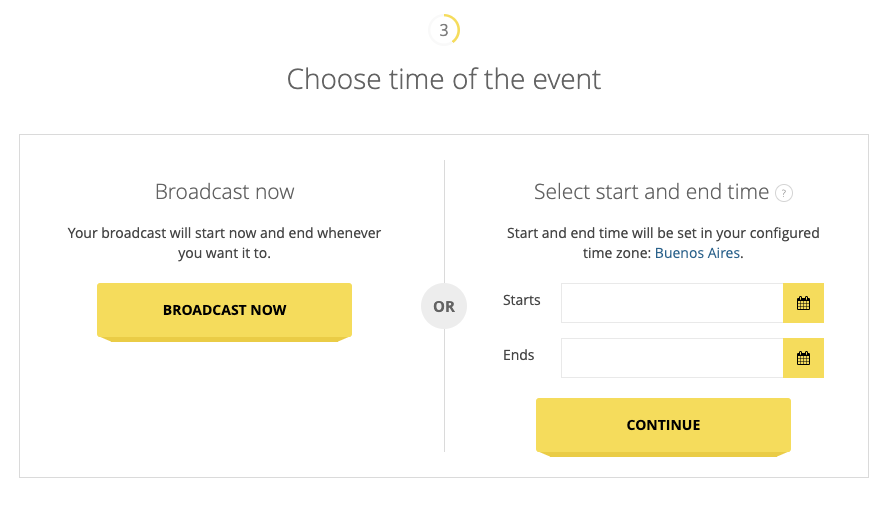This screenshot has height=508, width=890.
Task: Click the Ends field label
Action: (518, 355)
